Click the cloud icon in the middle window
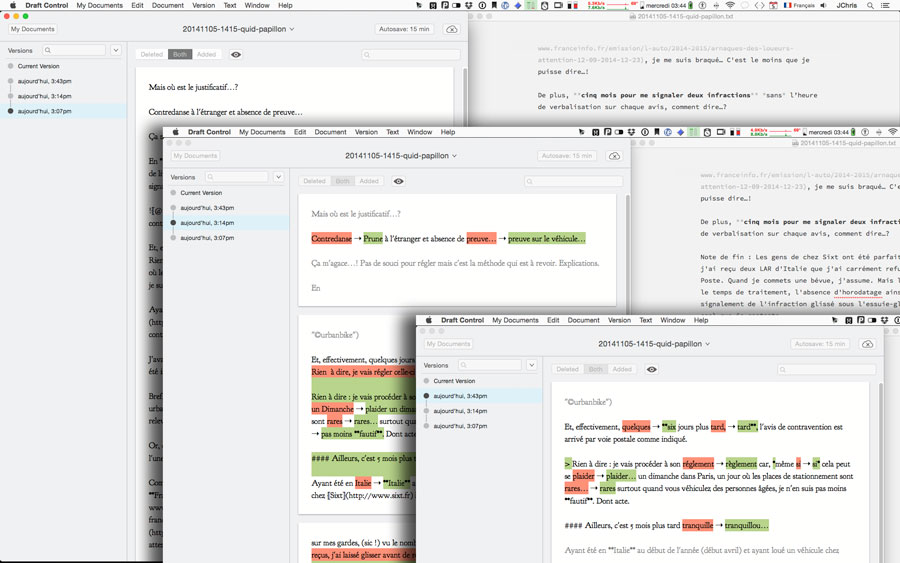This screenshot has height=563, width=900. [x=614, y=156]
